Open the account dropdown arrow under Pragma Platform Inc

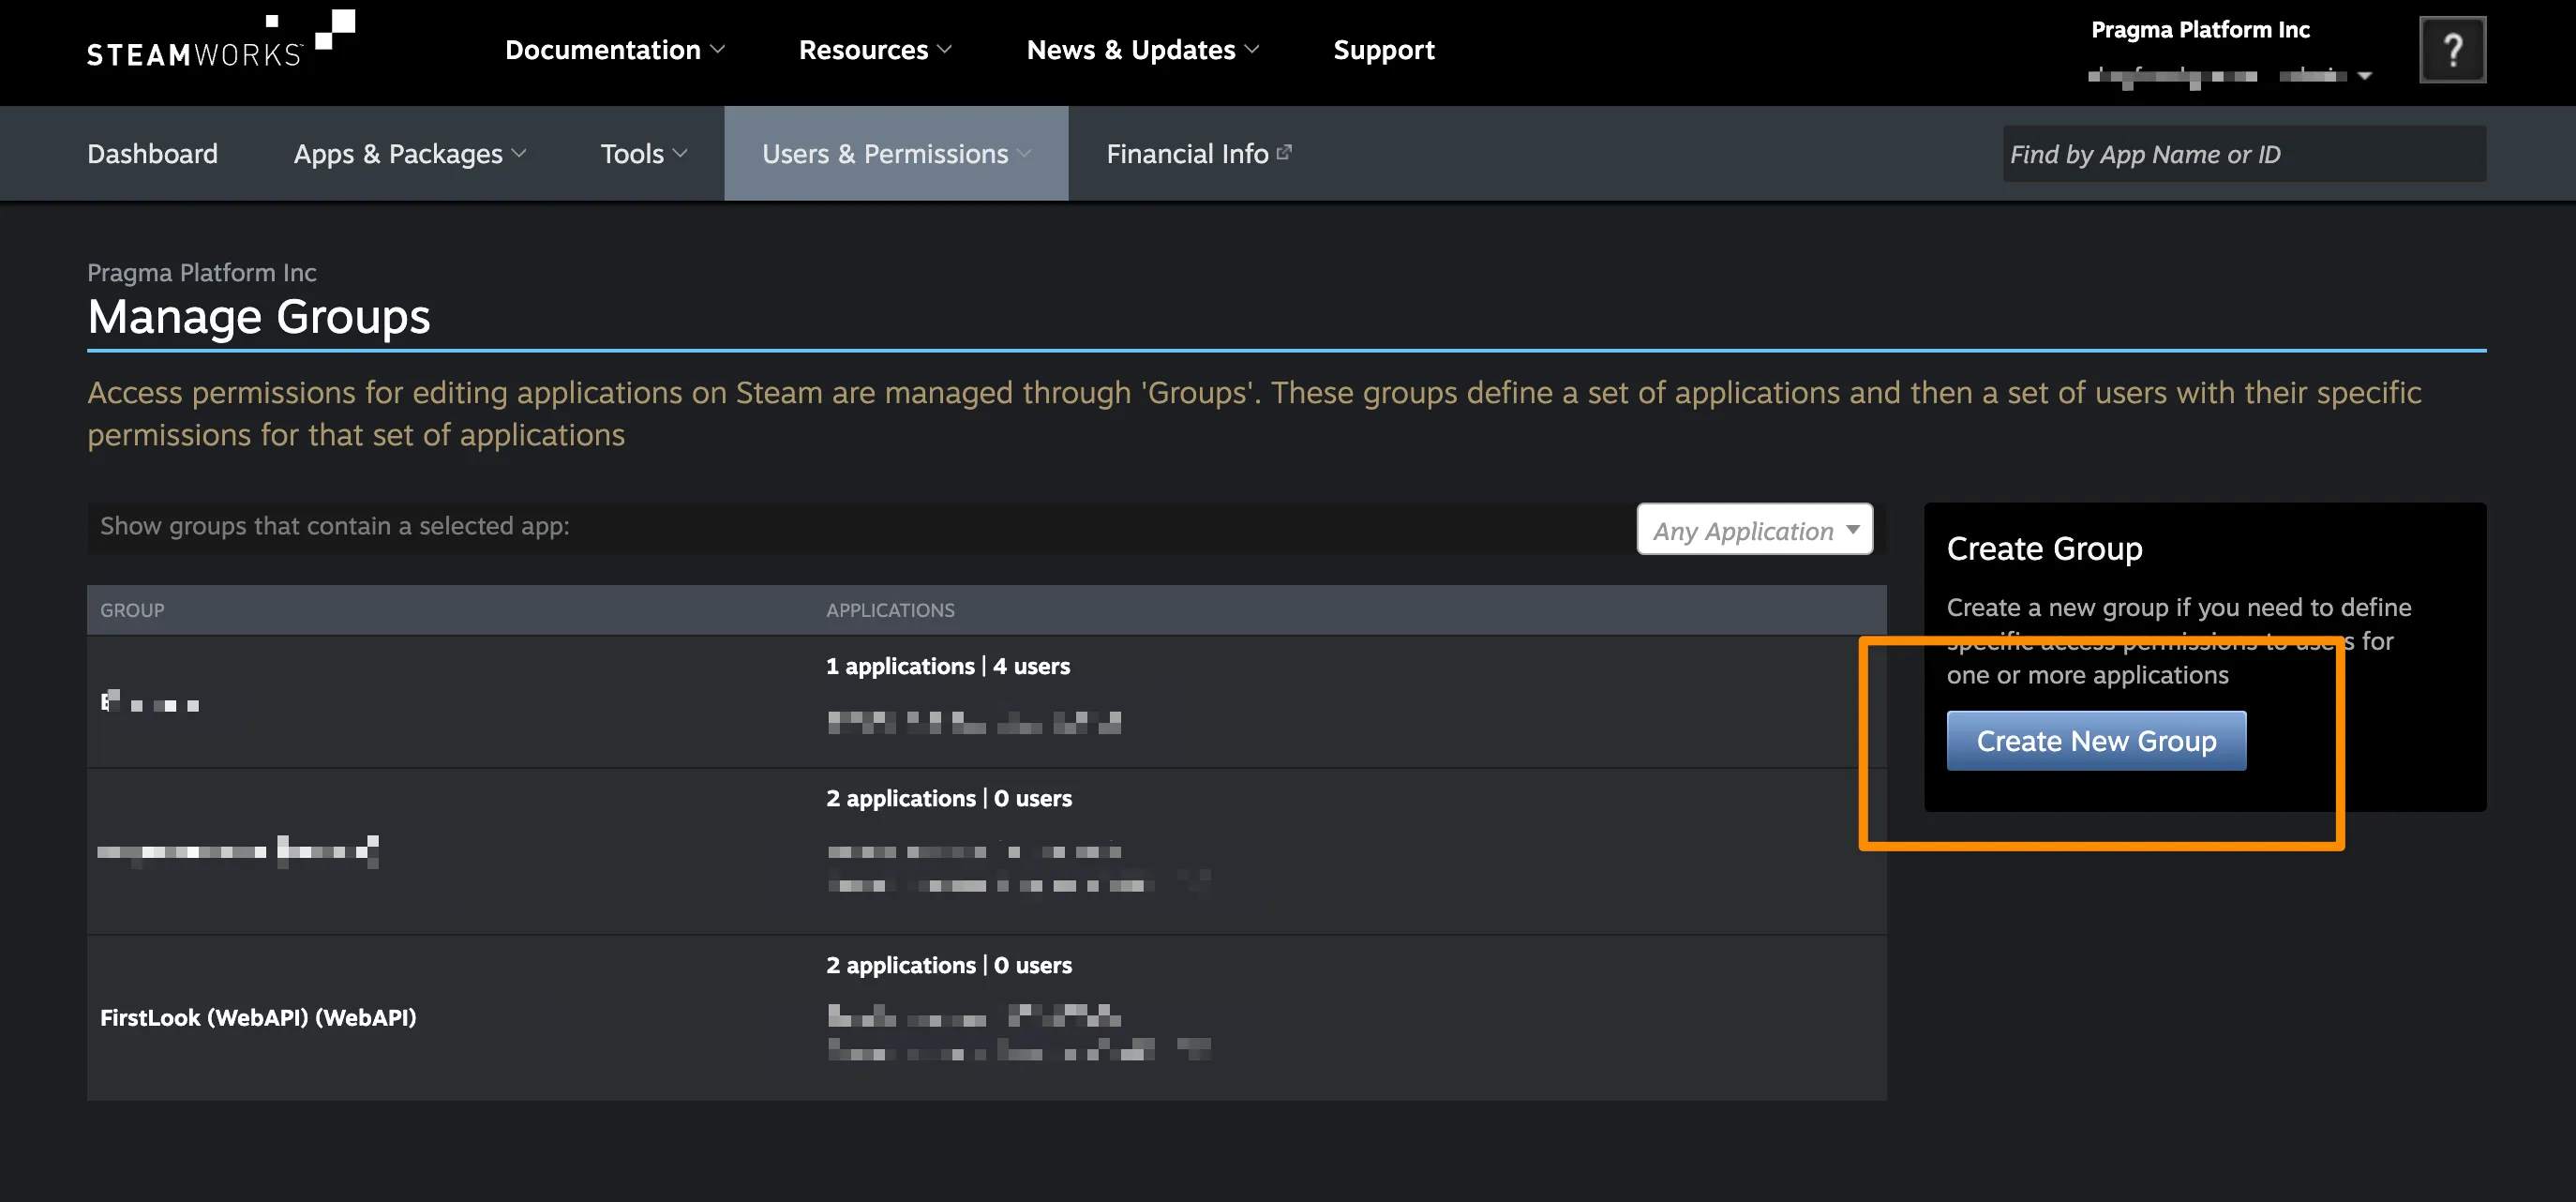tap(2364, 76)
